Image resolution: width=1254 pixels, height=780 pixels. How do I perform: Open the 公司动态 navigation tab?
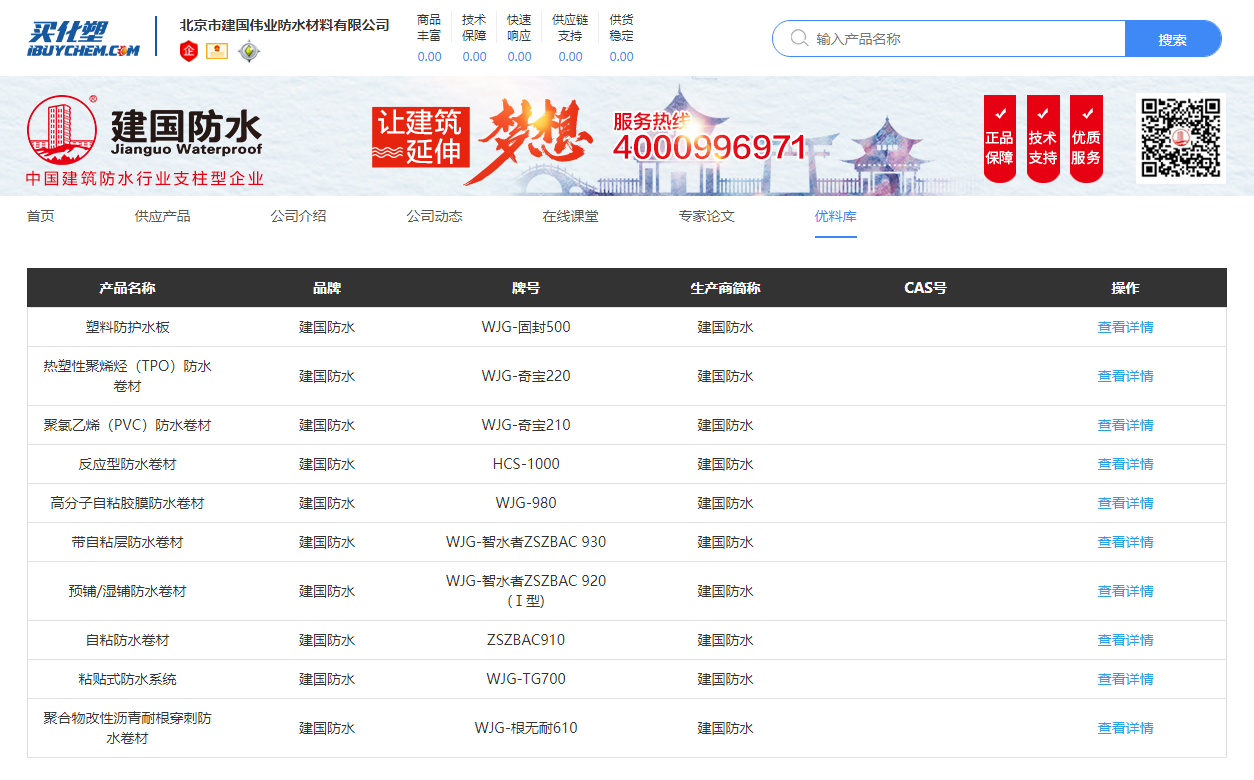coord(434,216)
